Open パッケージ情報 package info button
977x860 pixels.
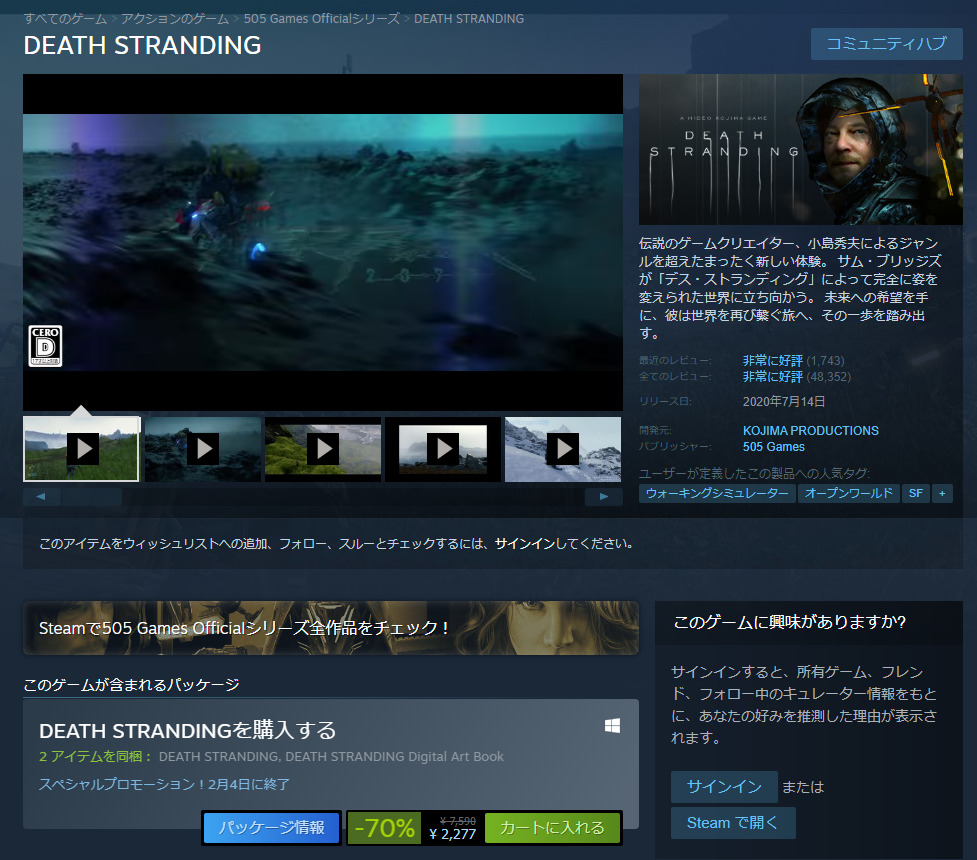tap(272, 828)
